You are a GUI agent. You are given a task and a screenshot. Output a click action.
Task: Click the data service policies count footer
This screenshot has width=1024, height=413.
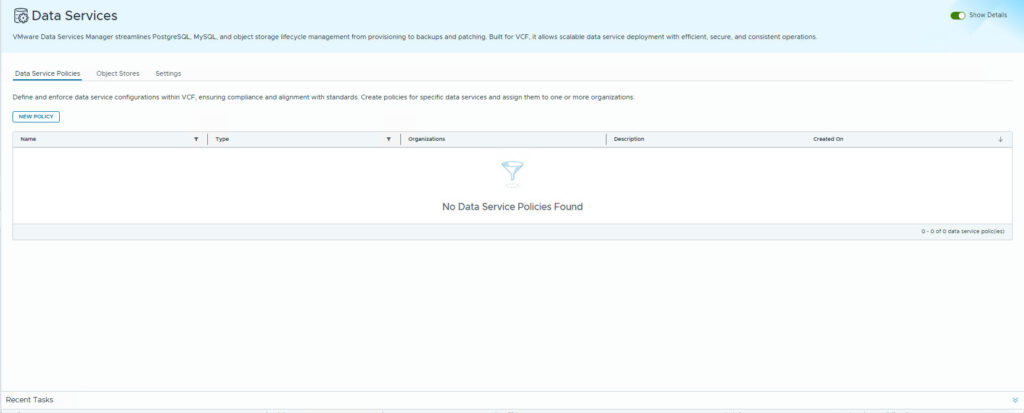click(x=963, y=231)
